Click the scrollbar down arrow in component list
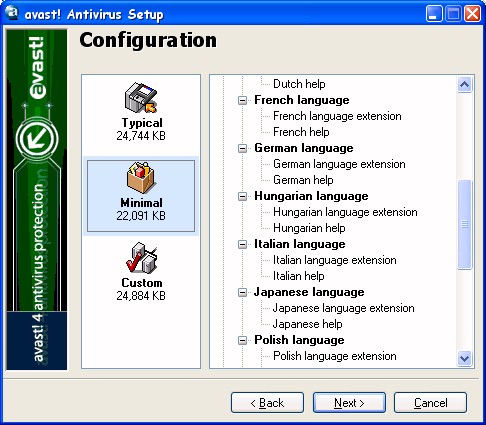 pyautogui.click(x=464, y=358)
